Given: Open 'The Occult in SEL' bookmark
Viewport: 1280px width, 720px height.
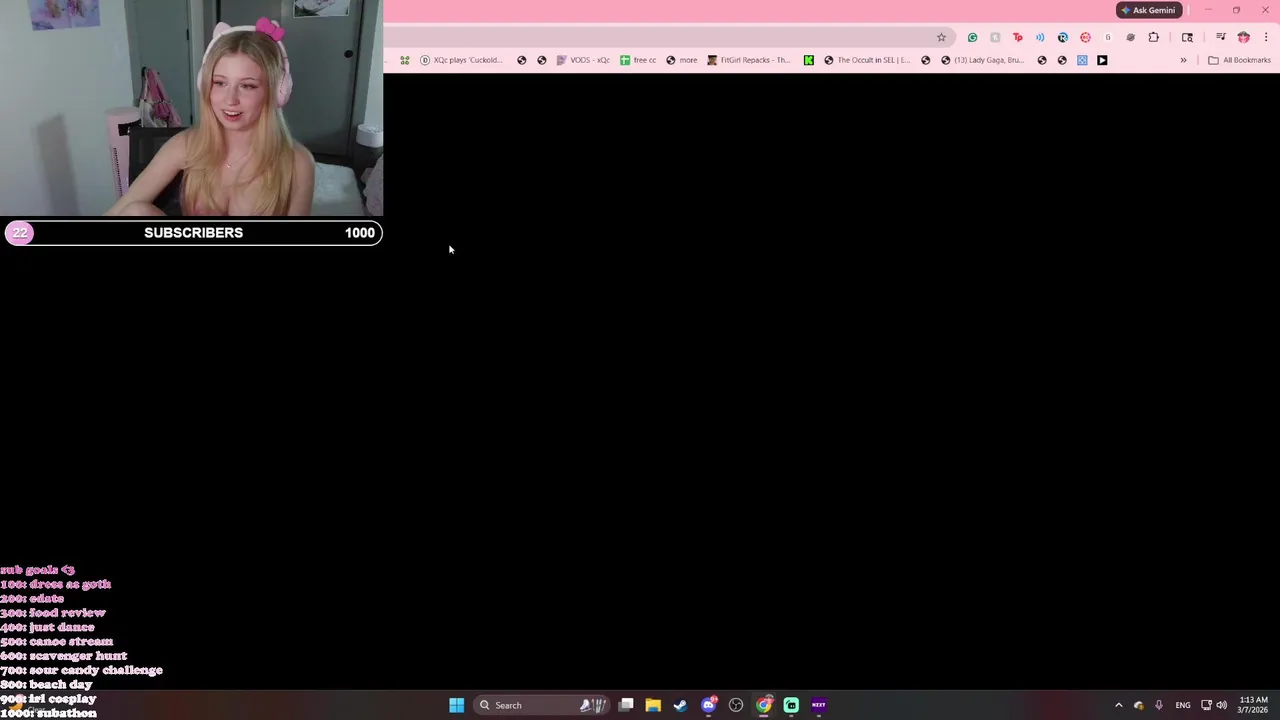Looking at the screenshot, I should 867,60.
